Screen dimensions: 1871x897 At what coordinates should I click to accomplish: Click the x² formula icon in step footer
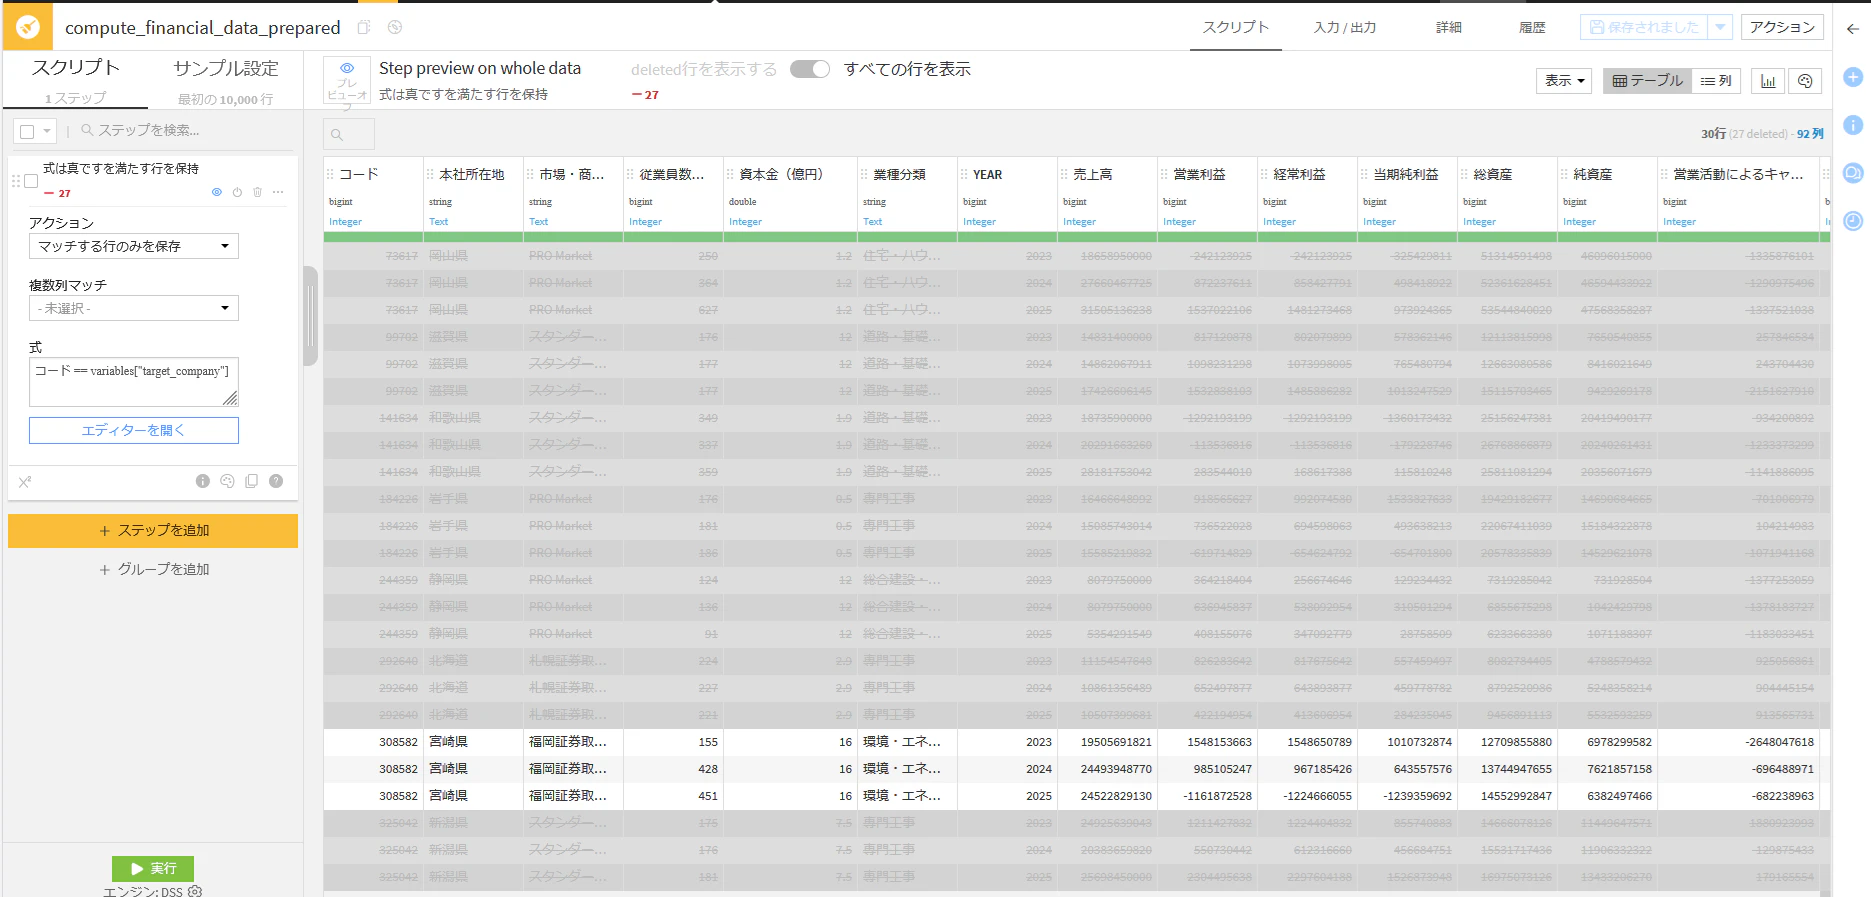pos(25,482)
